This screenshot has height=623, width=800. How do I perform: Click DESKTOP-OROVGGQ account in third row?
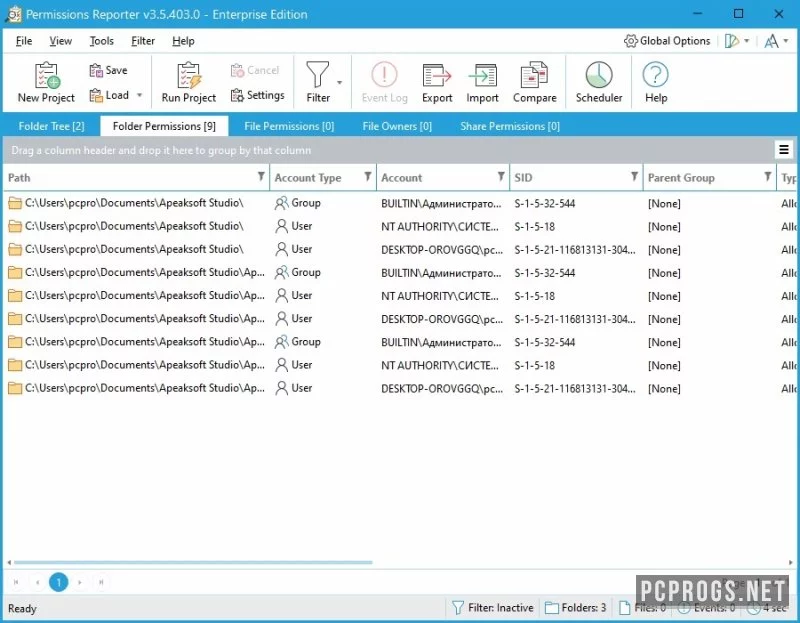(442, 250)
